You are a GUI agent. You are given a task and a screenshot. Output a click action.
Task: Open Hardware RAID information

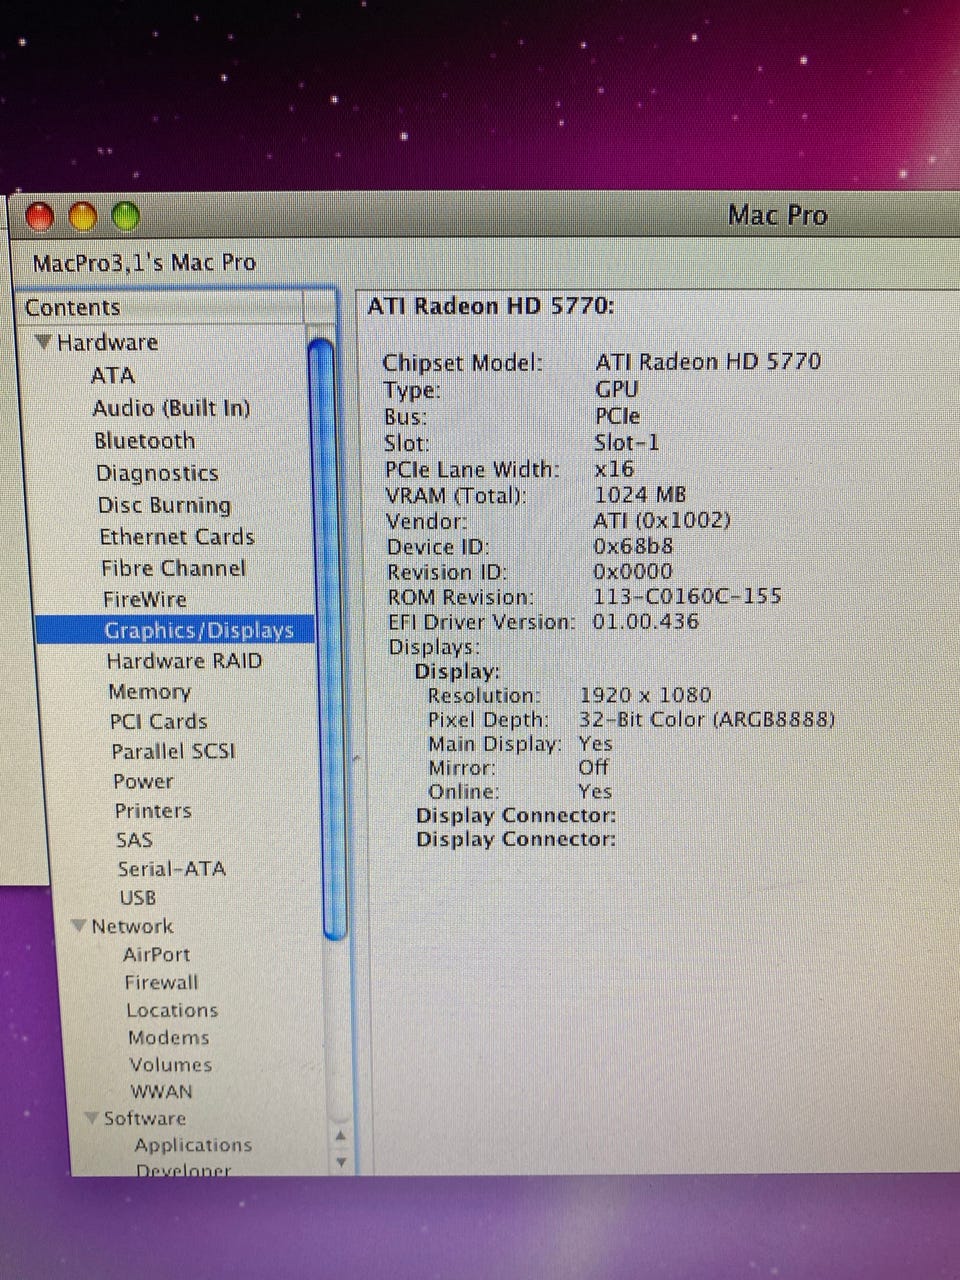point(184,661)
